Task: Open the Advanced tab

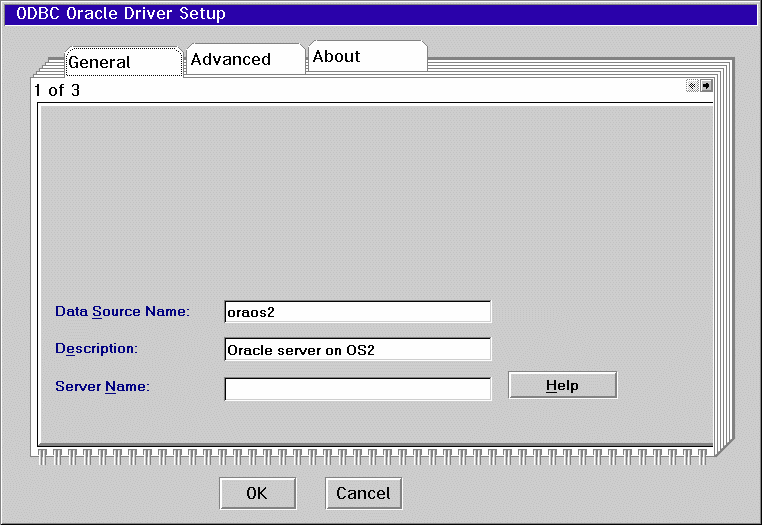Action: pos(245,59)
